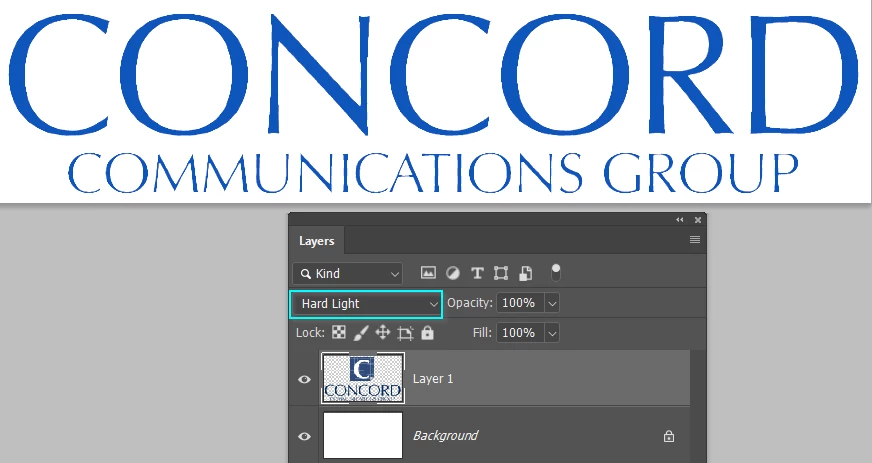Hide the Background layer eye icon

pos(304,436)
